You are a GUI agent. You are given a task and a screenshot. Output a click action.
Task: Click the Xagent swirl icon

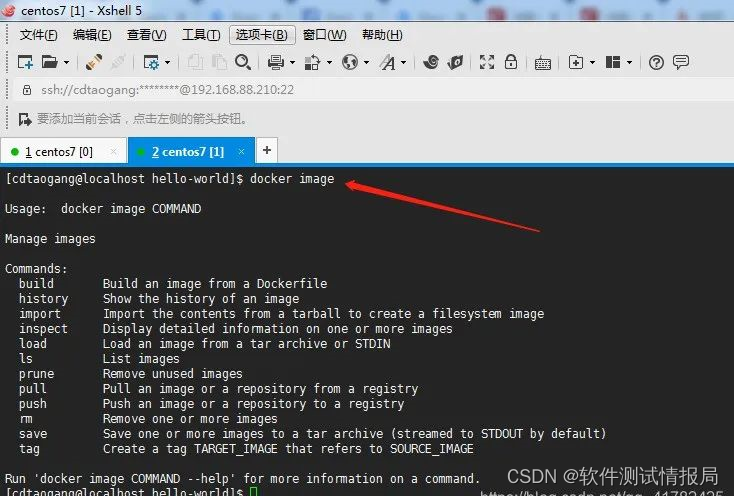pos(431,62)
